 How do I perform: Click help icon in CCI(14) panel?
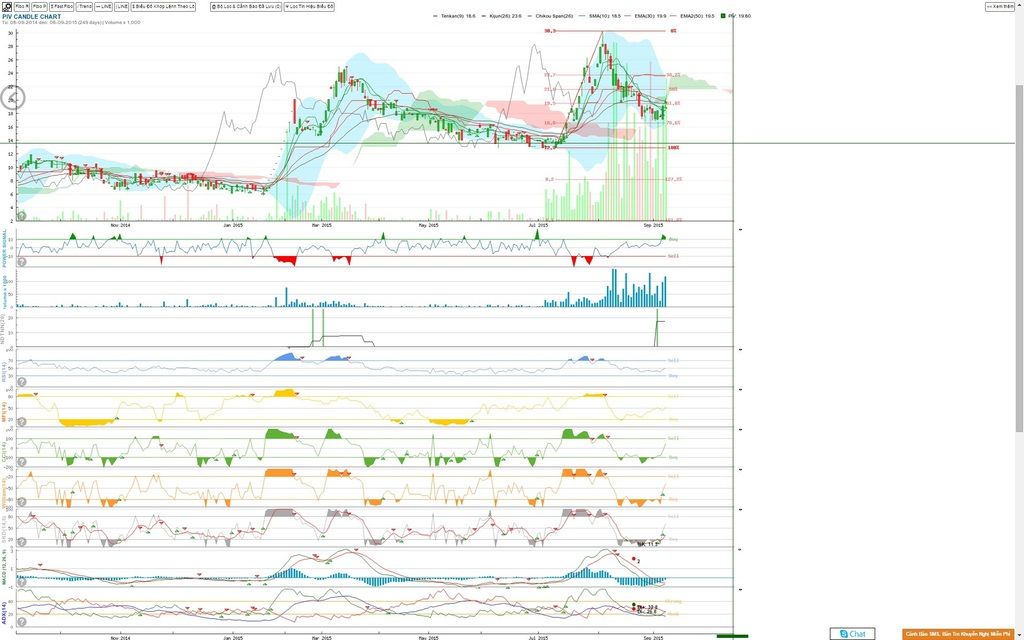tap(22, 462)
